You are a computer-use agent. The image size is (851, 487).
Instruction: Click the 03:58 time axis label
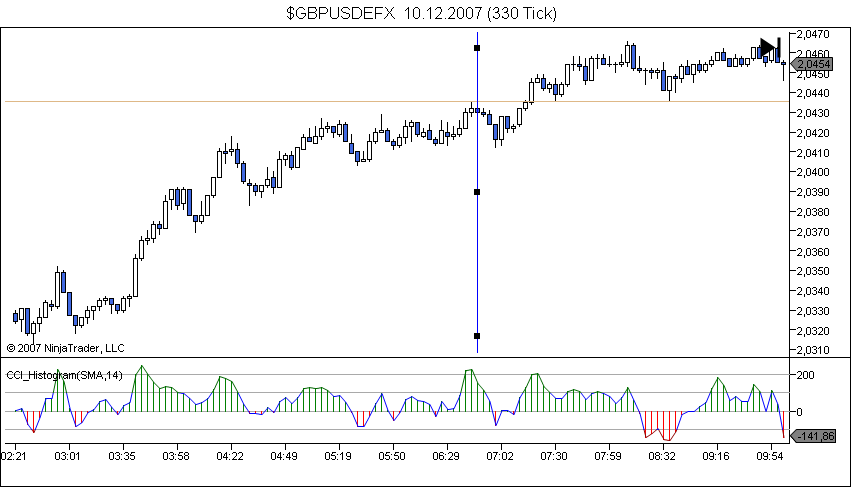tap(176, 456)
